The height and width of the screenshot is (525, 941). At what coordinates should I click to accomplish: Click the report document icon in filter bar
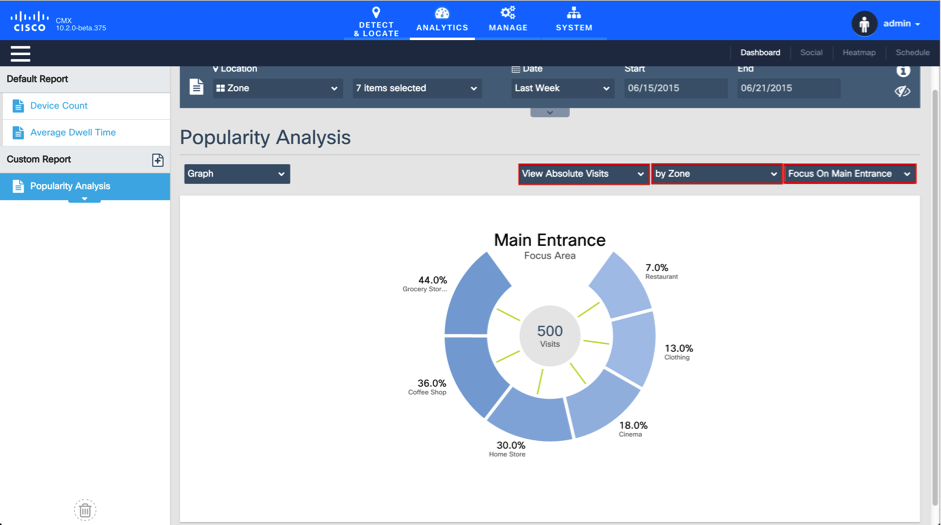[196, 88]
